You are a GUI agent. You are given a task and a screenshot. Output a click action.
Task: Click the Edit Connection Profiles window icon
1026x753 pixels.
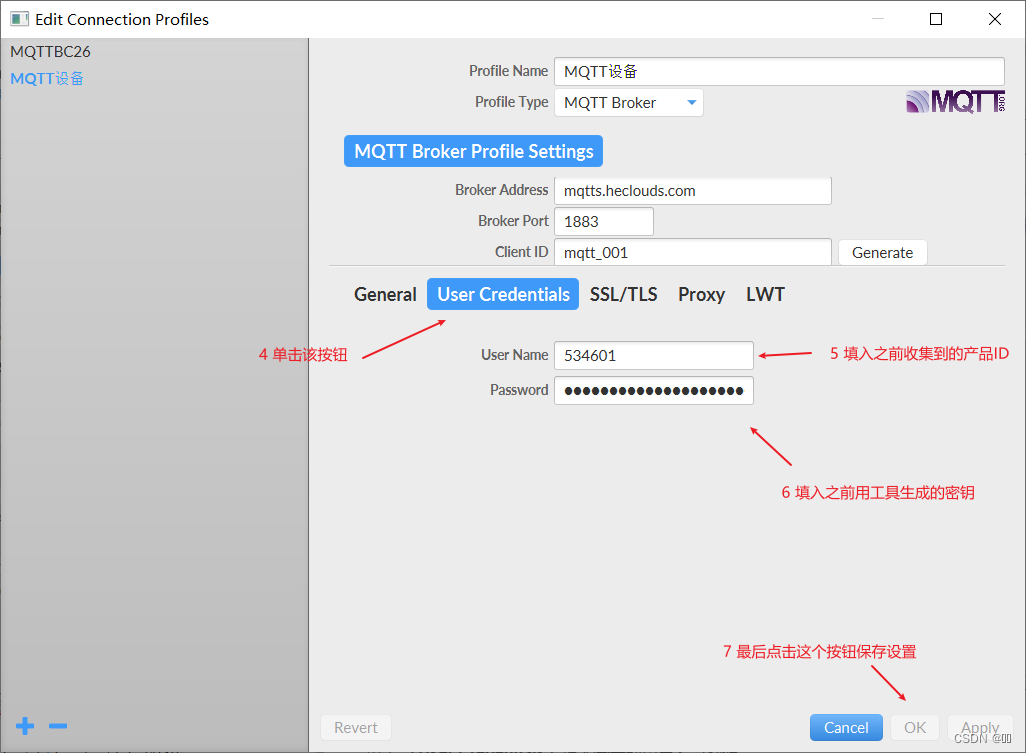click(20, 19)
